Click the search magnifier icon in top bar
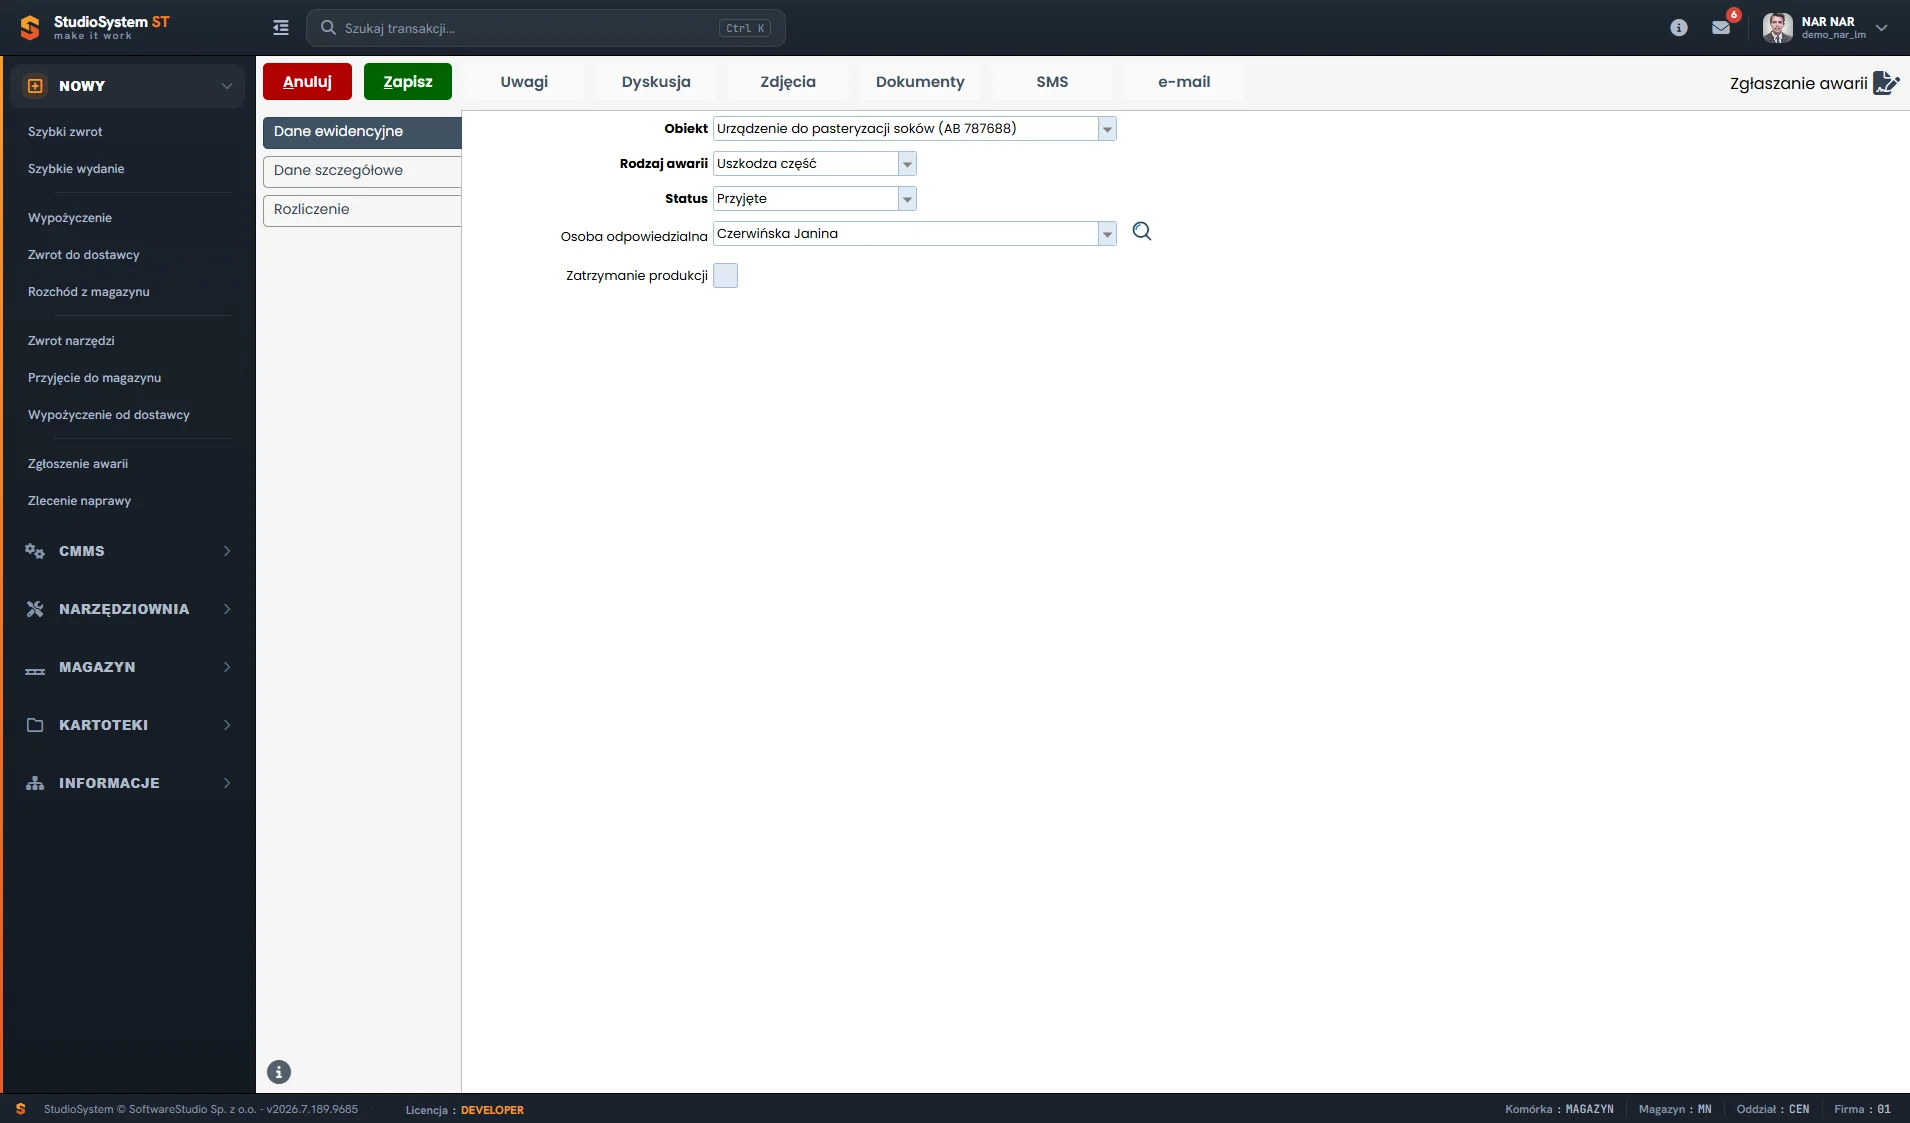1910x1123 pixels. pyautogui.click(x=328, y=28)
